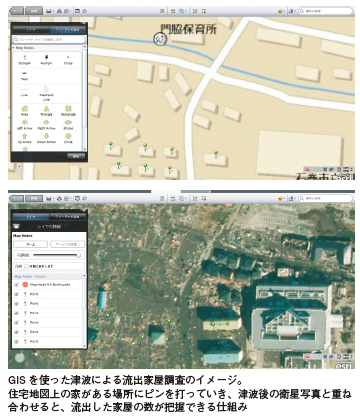
Task: Select the Triangle shape tool
Action: [x=46, y=110]
